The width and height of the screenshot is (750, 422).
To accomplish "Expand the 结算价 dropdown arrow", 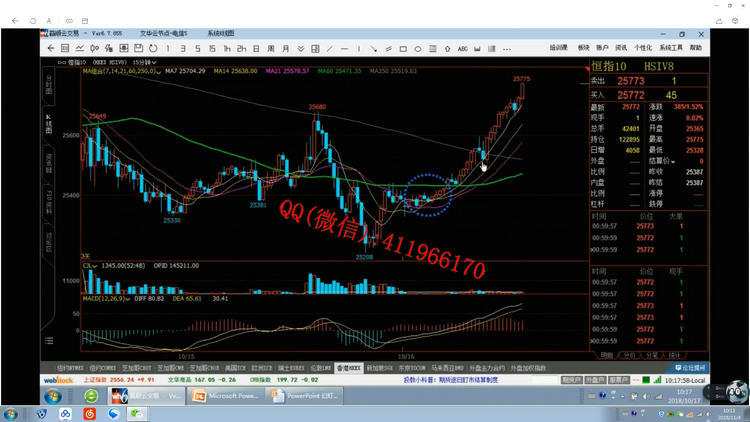I will click(672, 161).
